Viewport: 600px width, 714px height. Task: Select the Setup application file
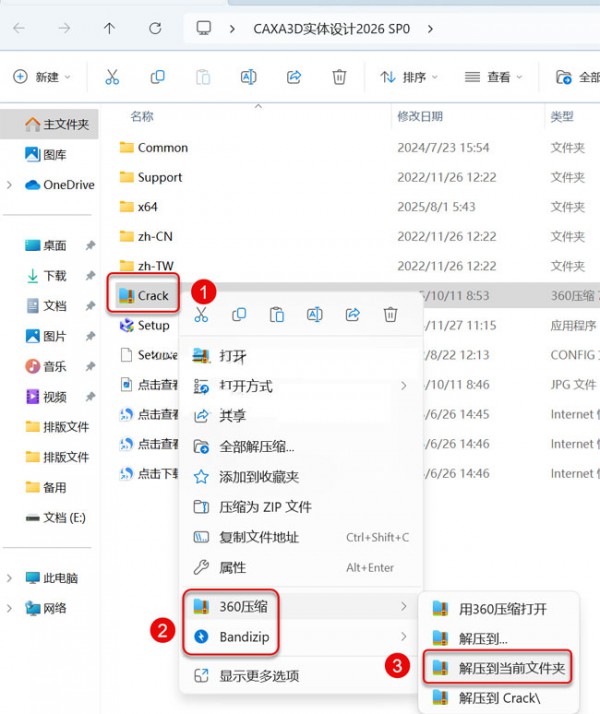[x=144, y=325]
